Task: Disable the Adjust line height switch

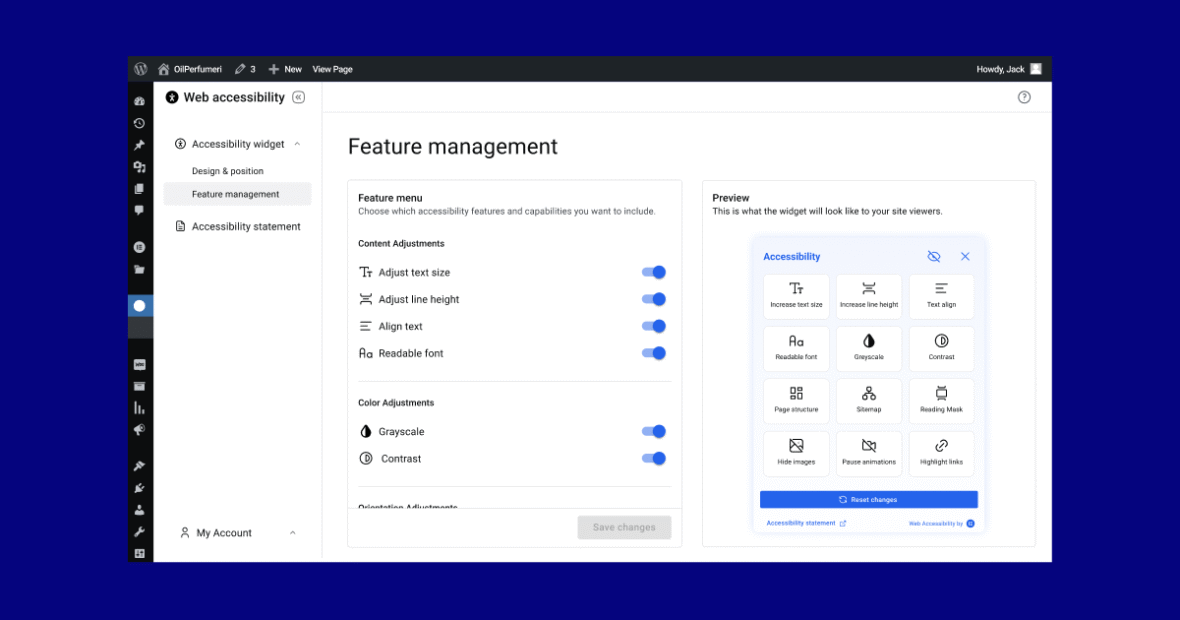Action: [x=653, y=299]
